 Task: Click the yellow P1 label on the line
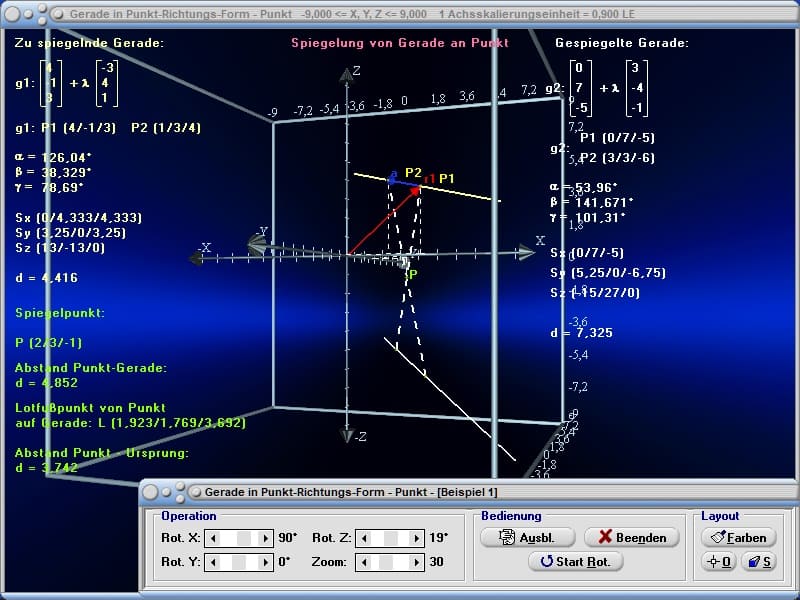tap(446, 179)
